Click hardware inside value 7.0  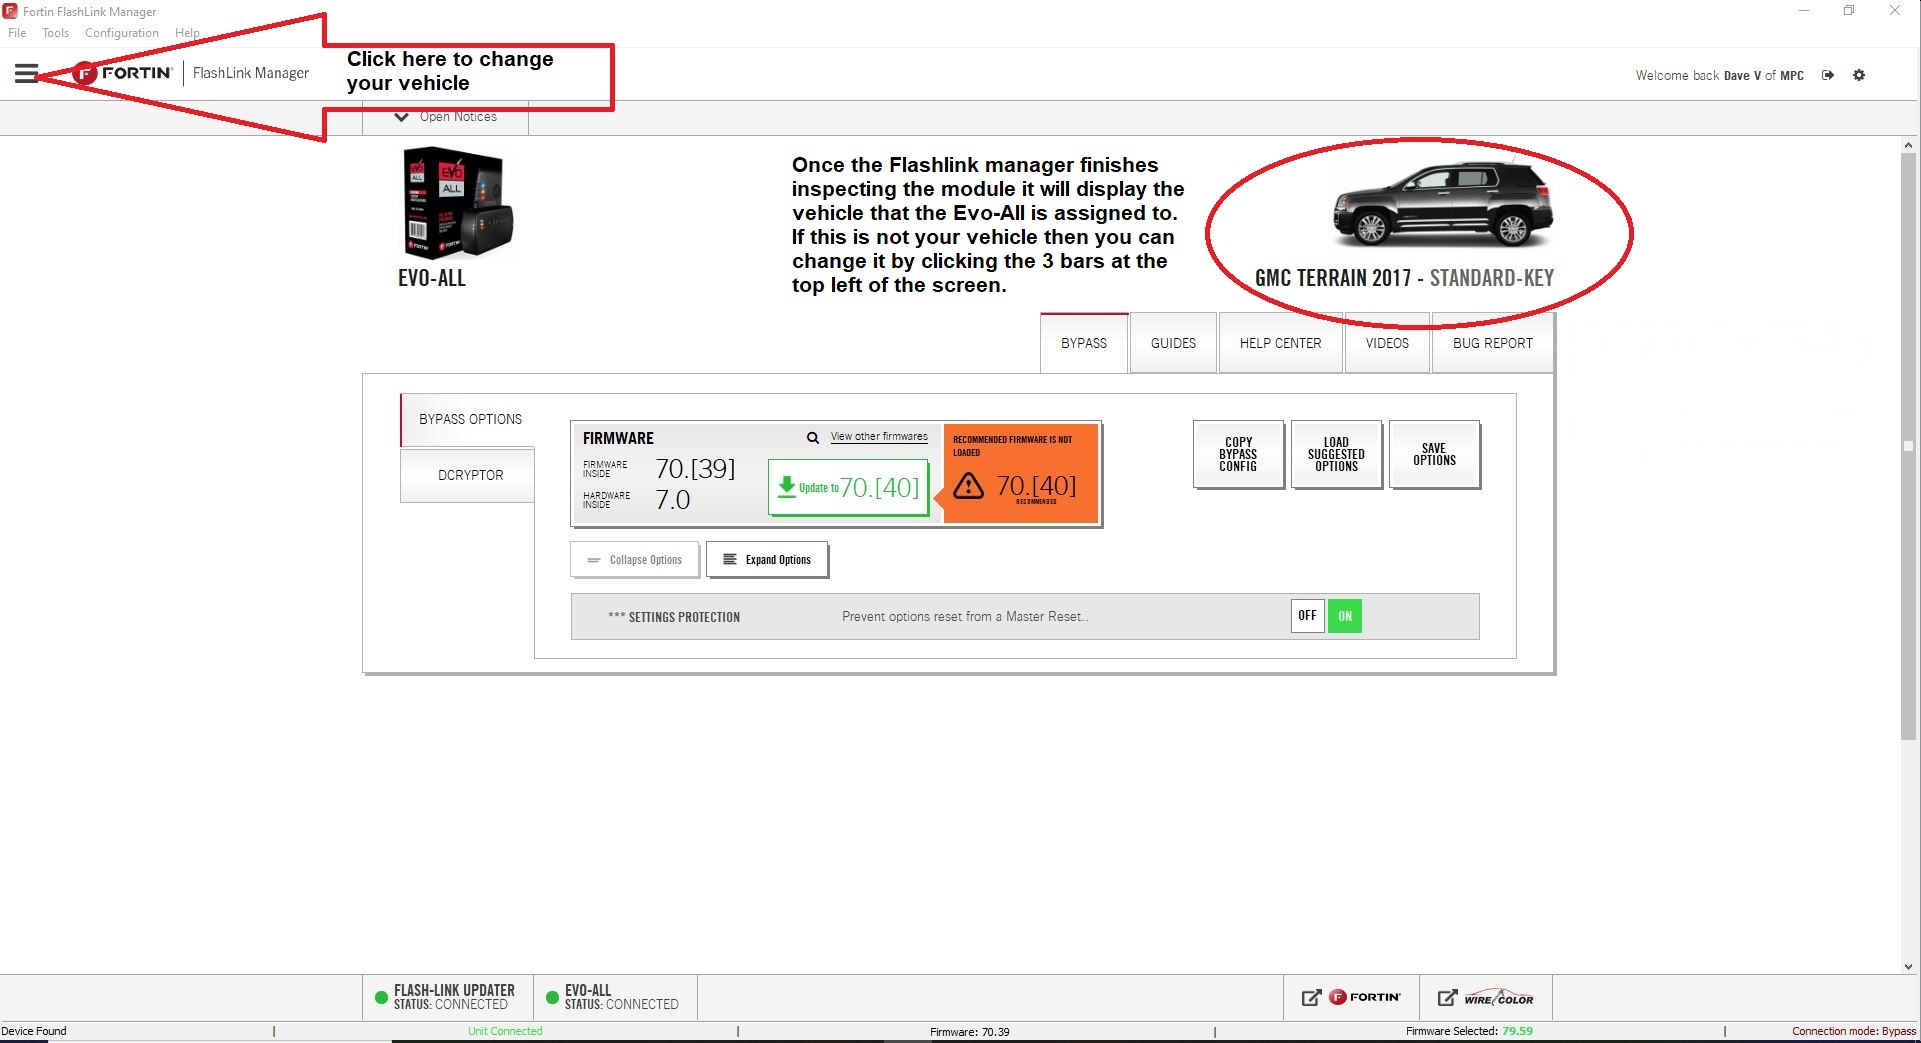tap(673, 500)
